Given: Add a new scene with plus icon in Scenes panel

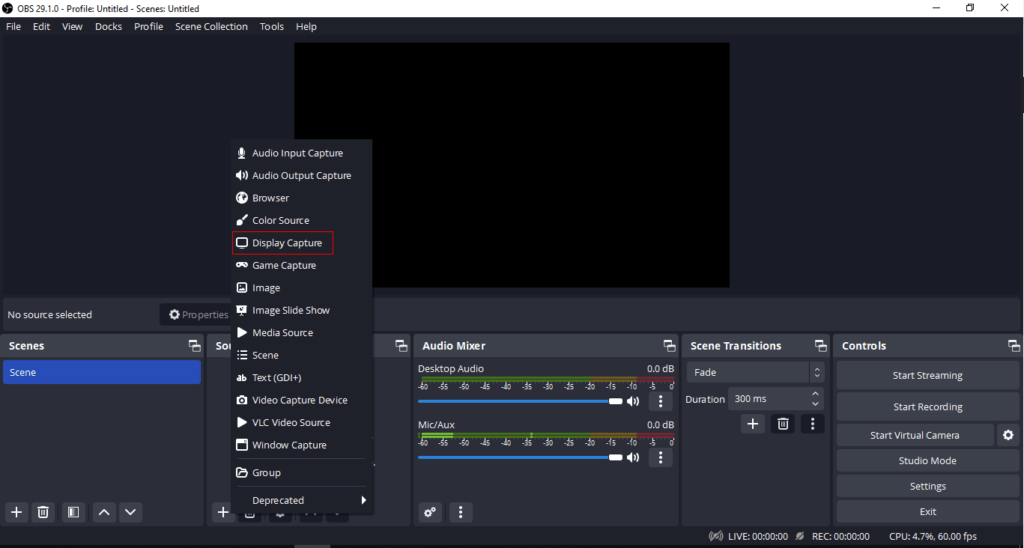Looking at the screenshot, I should (x=17, y=512).
